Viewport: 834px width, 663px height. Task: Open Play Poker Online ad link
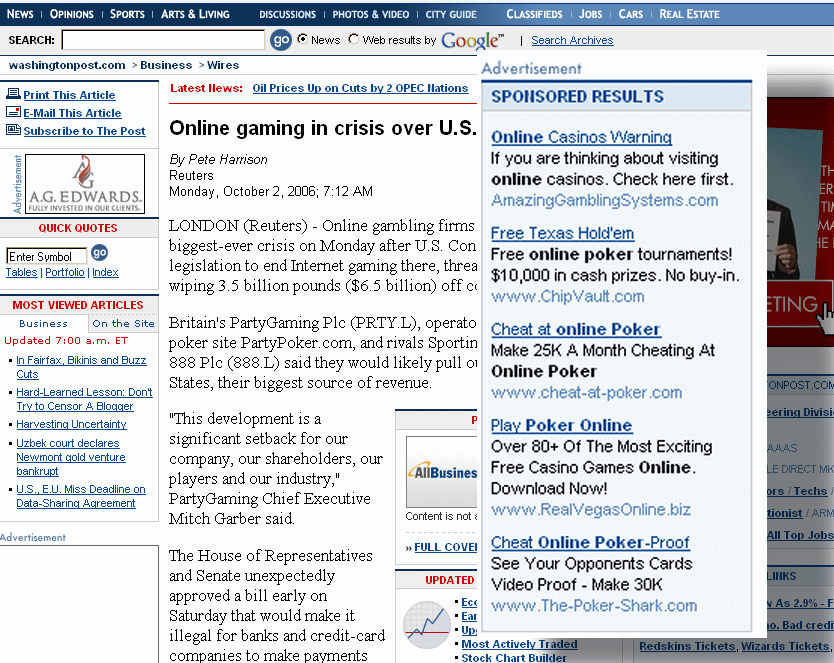coord(561,425)
